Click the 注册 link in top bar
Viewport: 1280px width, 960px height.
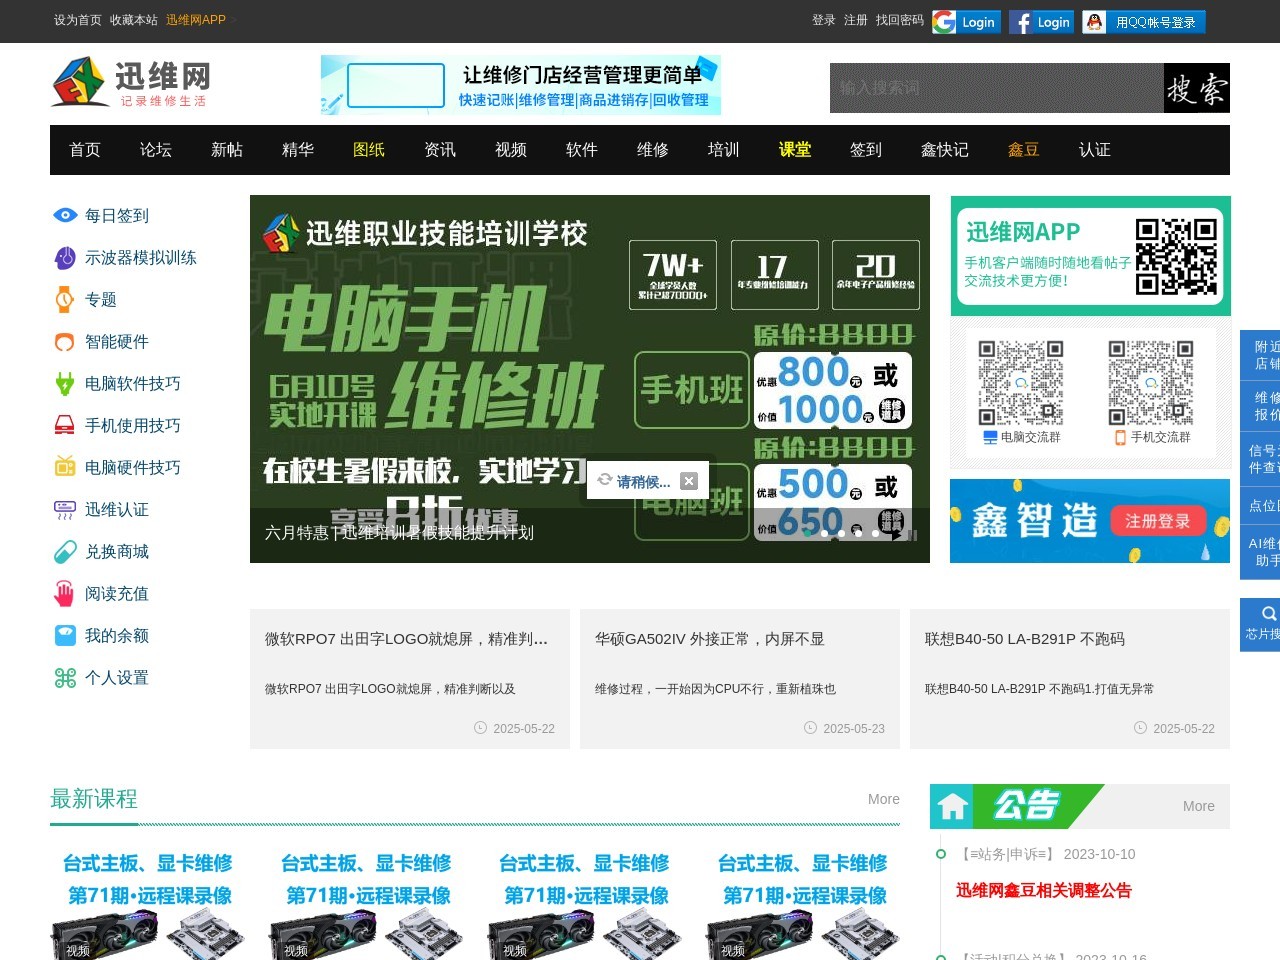(x=856, y=20)
